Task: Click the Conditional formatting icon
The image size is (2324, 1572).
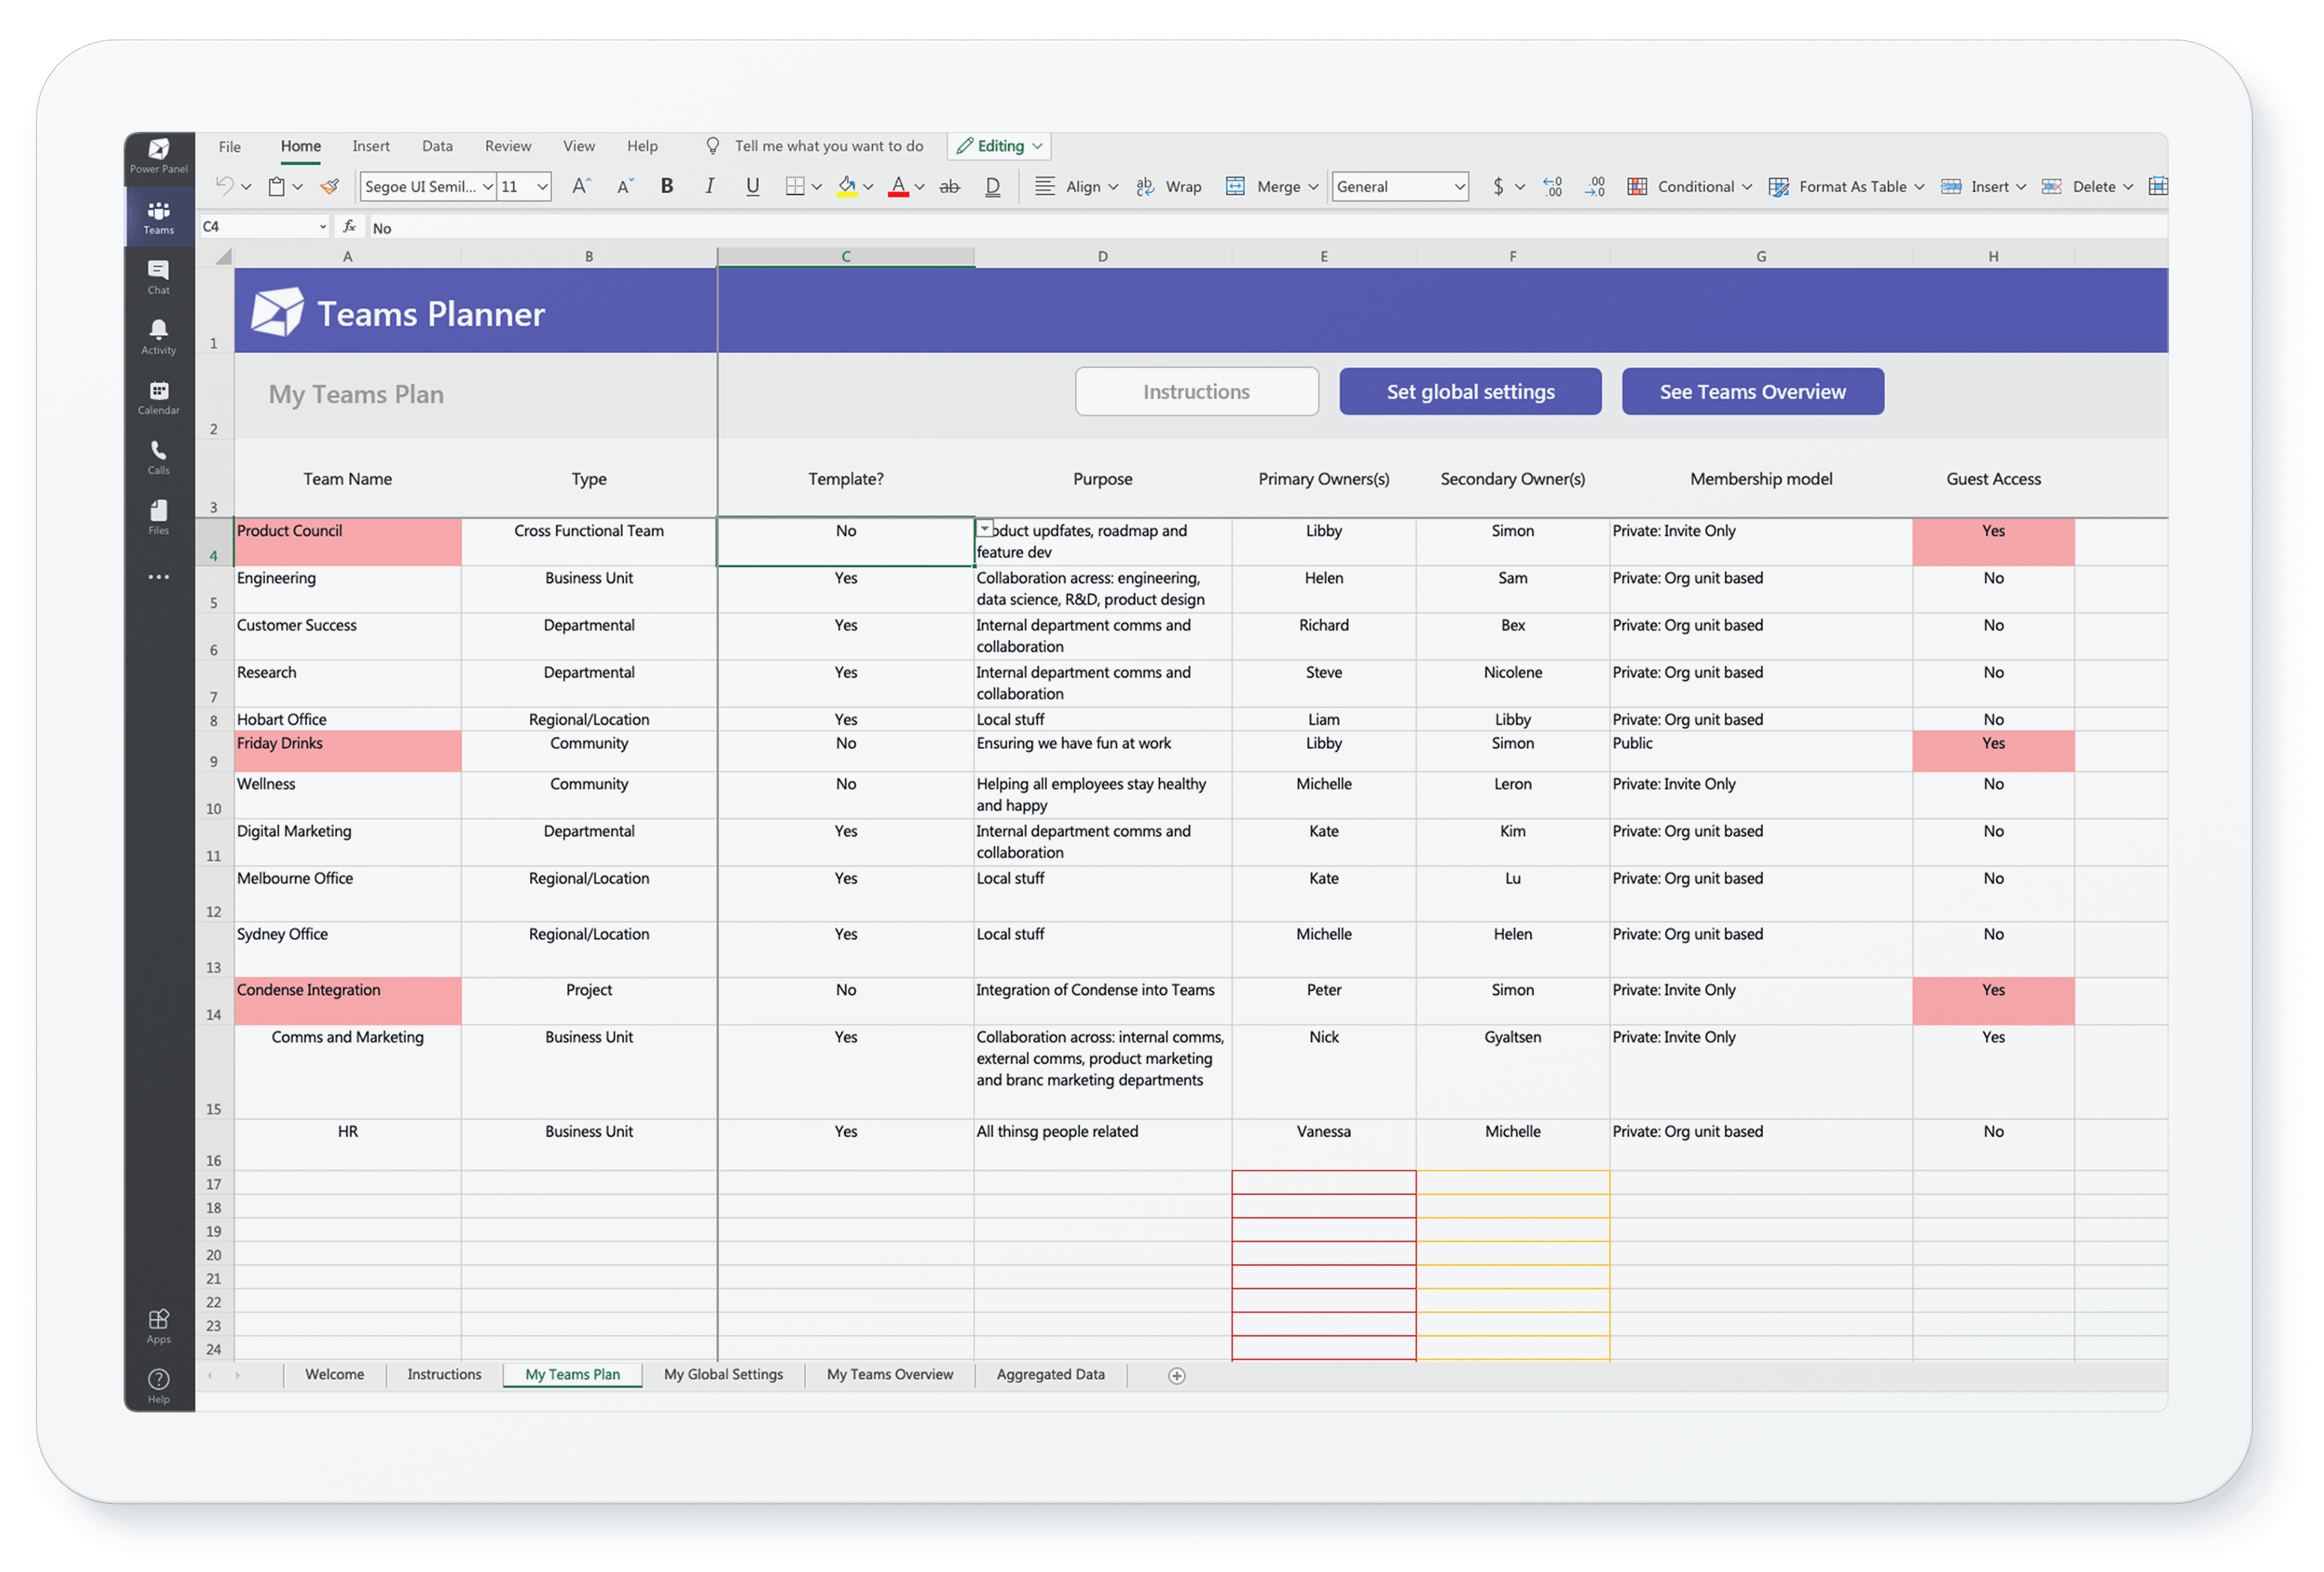Action: point(1637,186)
